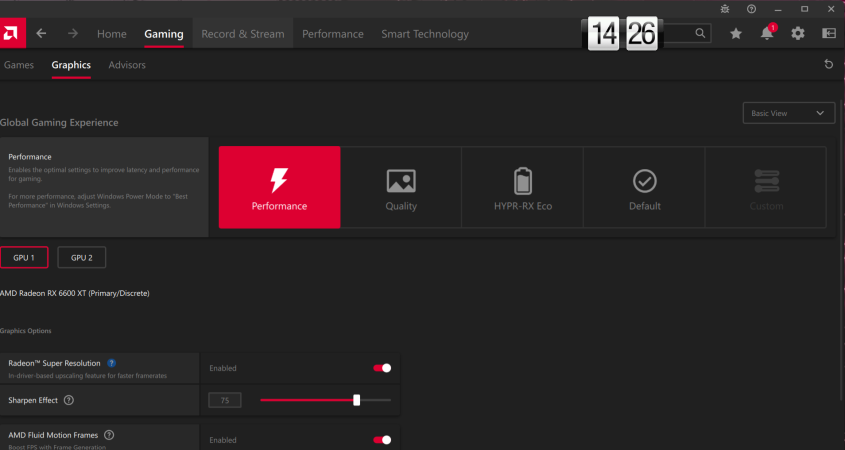Viewport: 845px width, 450px height.
Task: Click AMD Fluid Motion Frames help icon
Action: [x=109, y=435]
